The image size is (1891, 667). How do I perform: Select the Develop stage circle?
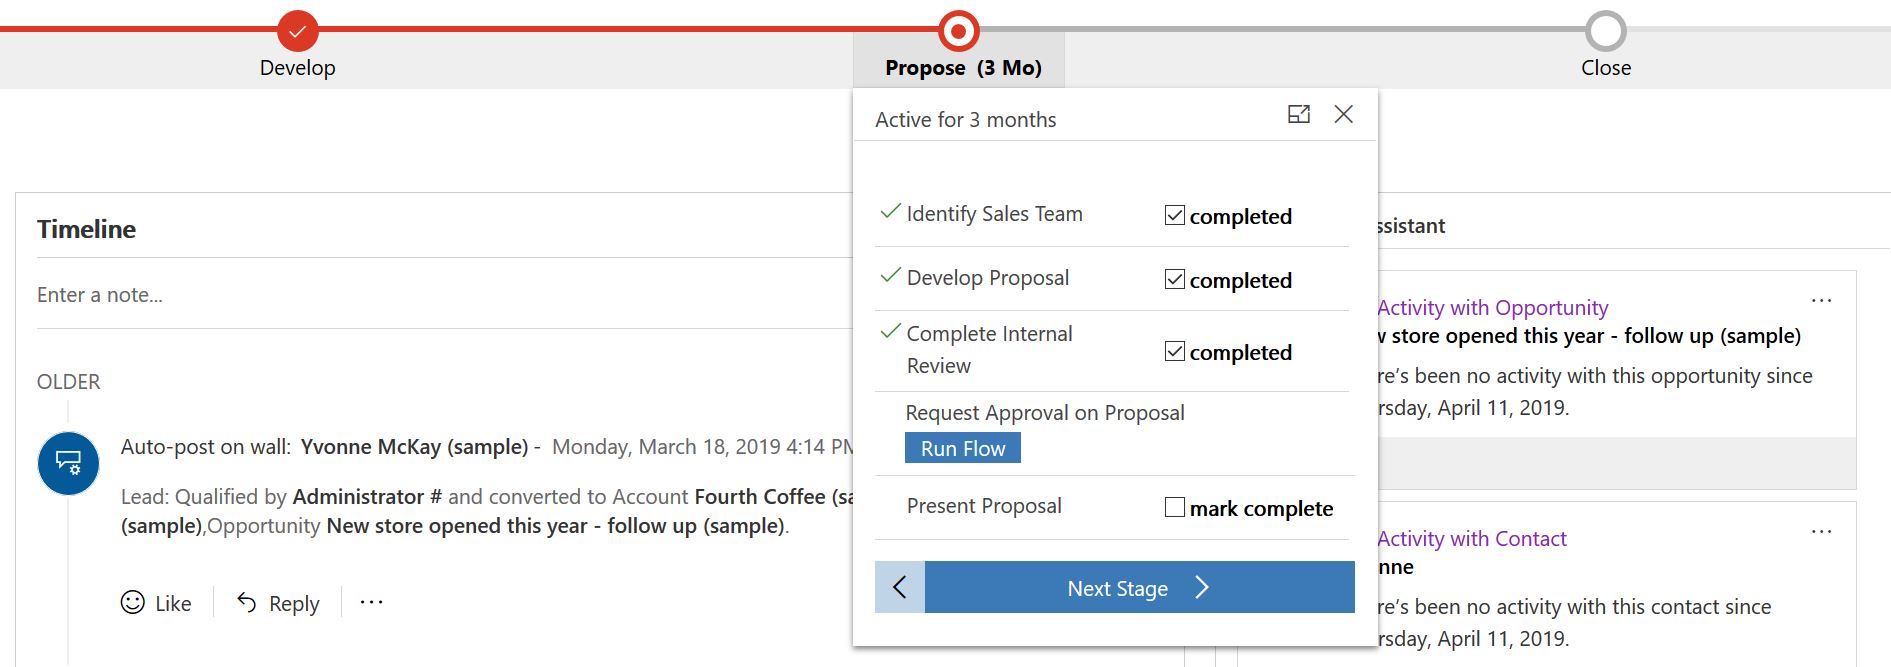click(297, 31)
